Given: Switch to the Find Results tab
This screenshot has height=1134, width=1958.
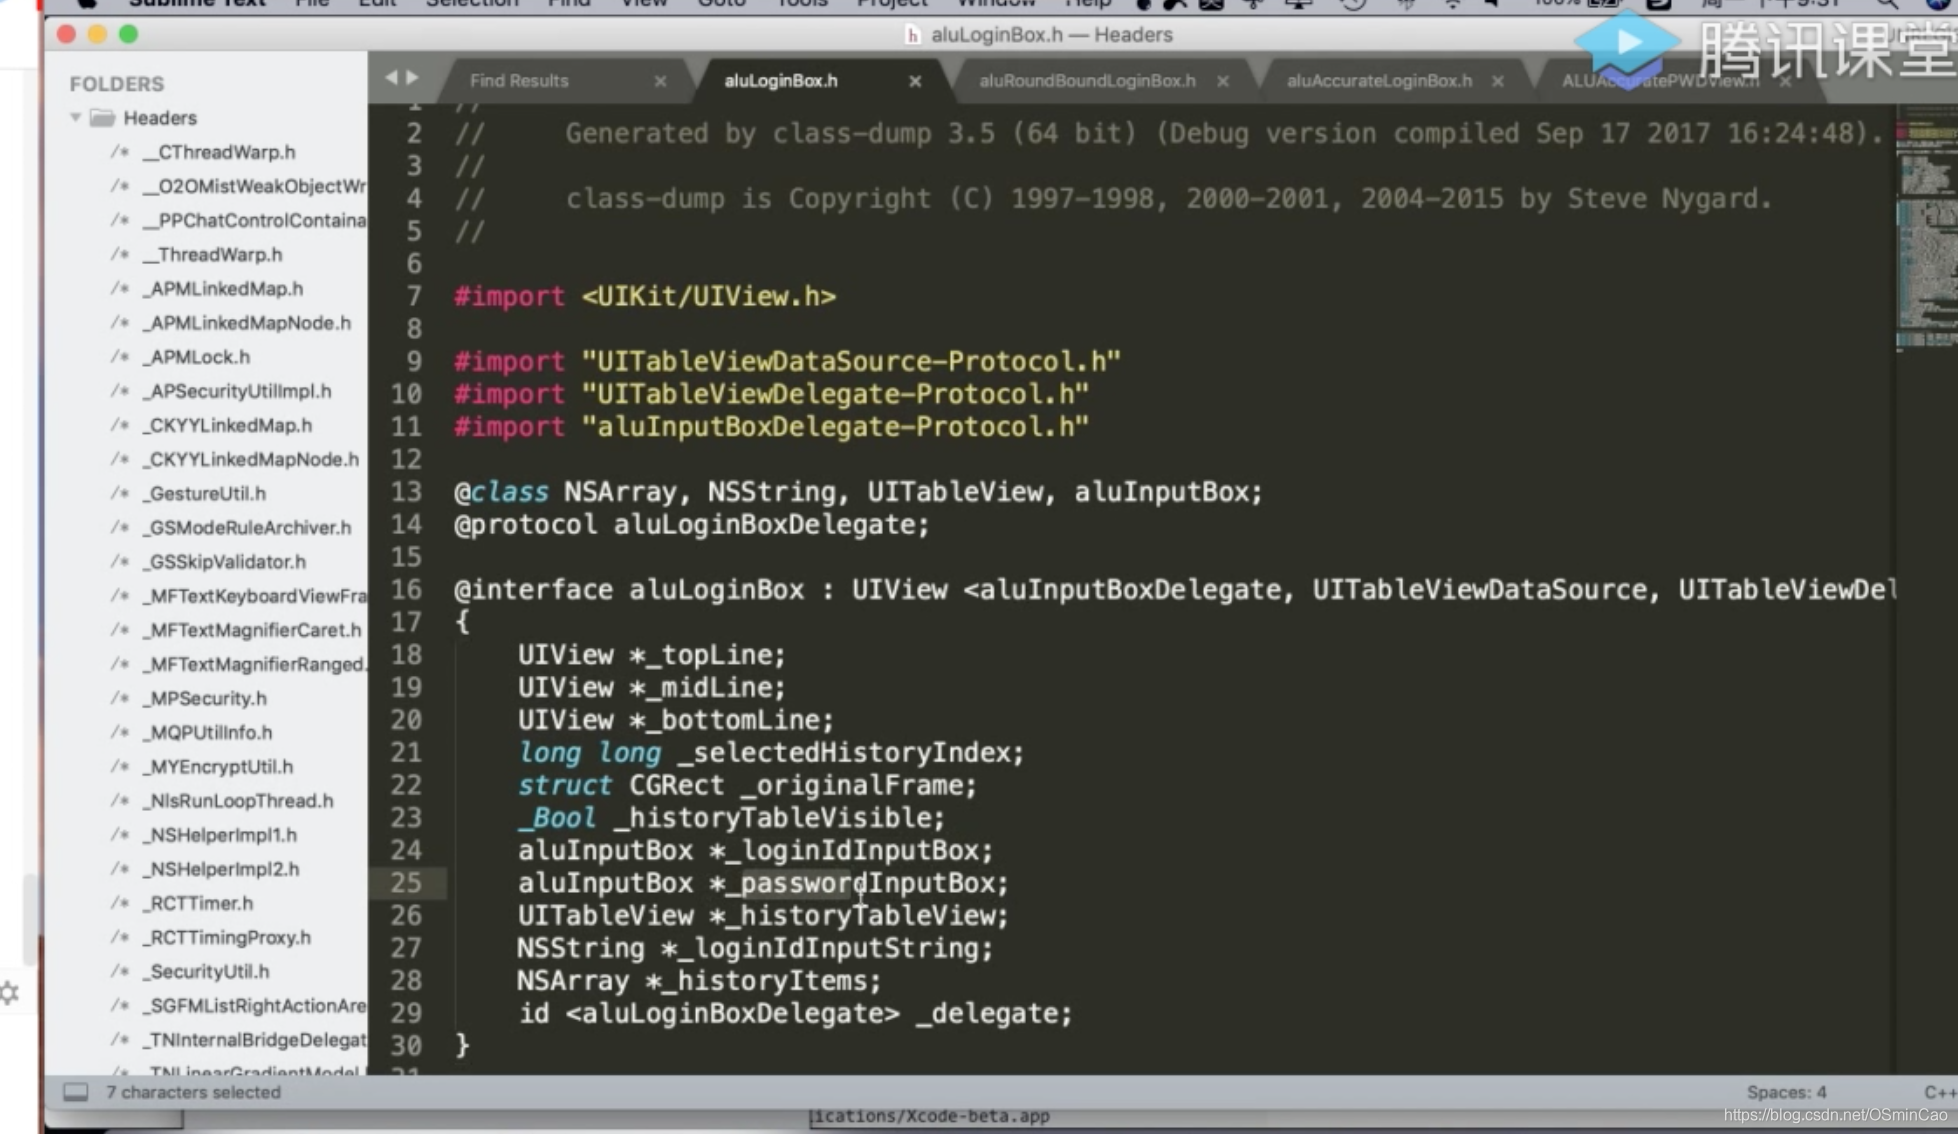Looking at the screenshot, I should coord(519,81).
